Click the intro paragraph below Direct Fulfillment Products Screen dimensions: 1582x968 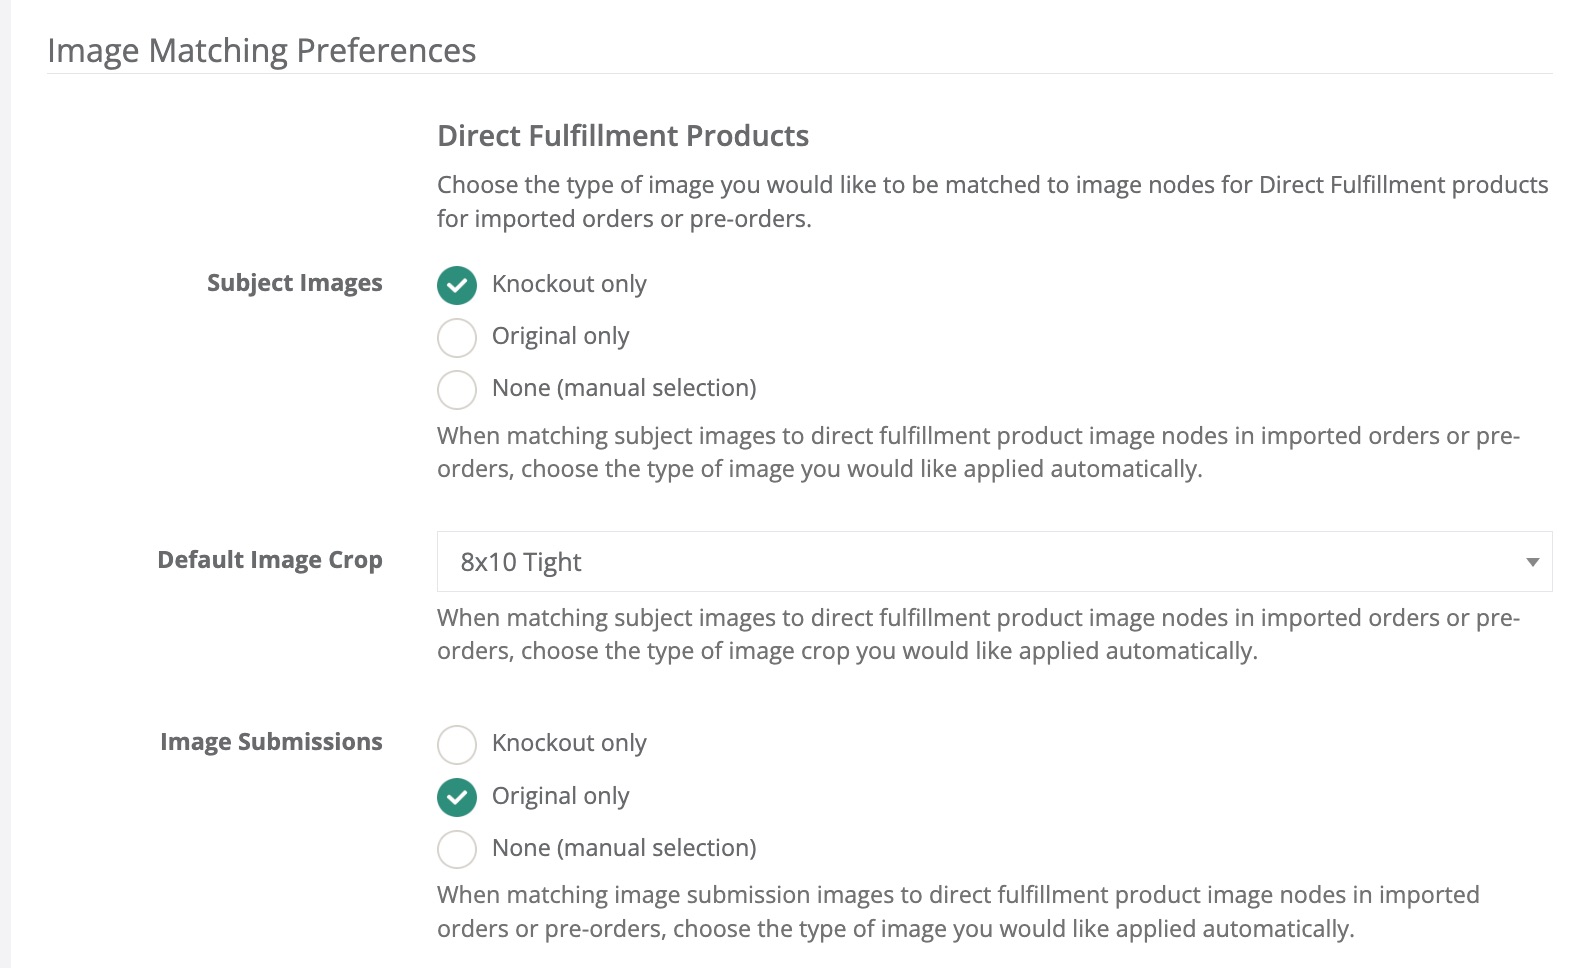[x=993, y=202]
